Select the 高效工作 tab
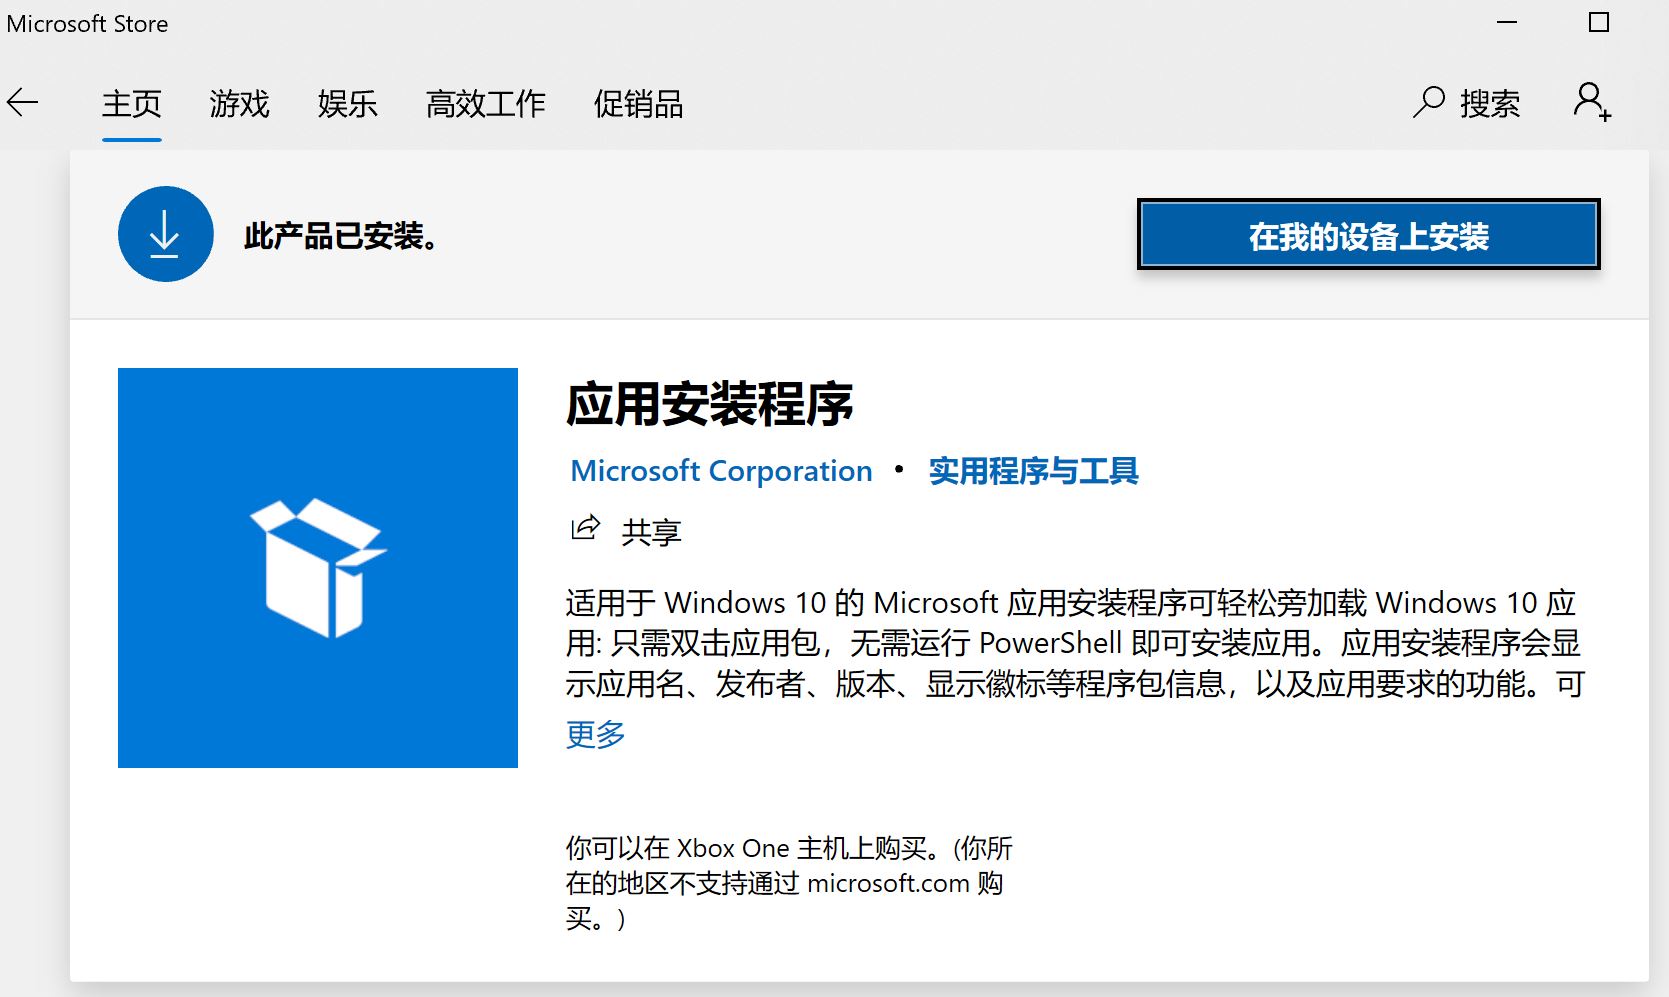The height and width of the screenshot is (997, 1669). (x=486, y=104)
